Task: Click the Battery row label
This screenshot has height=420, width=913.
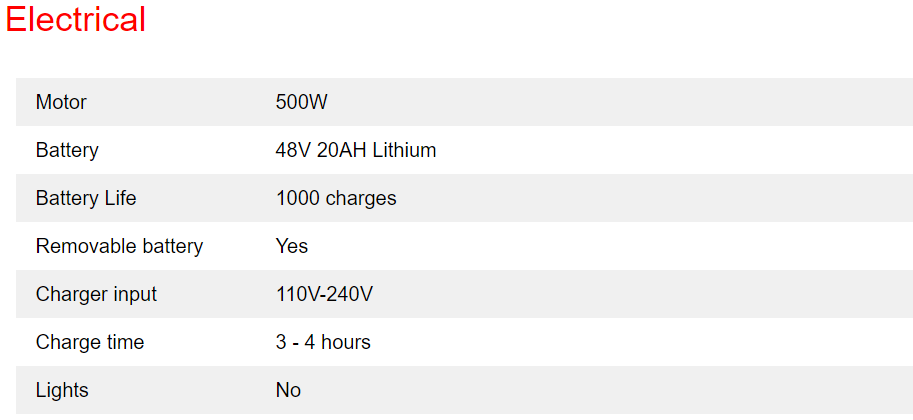Action: [x=67, y=150]
